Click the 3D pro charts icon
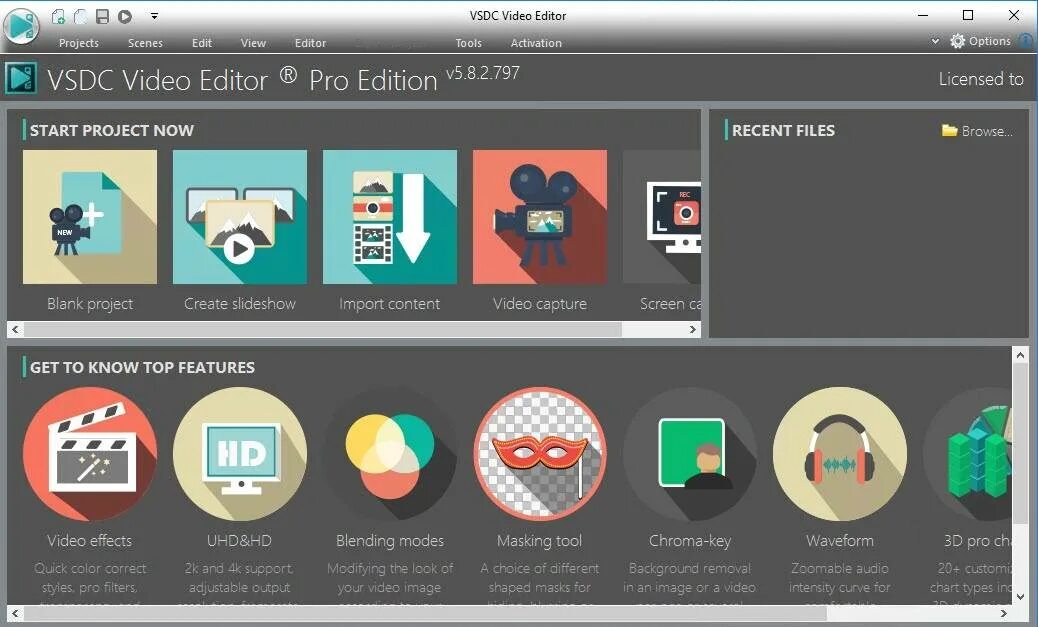This screenshot has width=1038, height=627. (967, 454)
